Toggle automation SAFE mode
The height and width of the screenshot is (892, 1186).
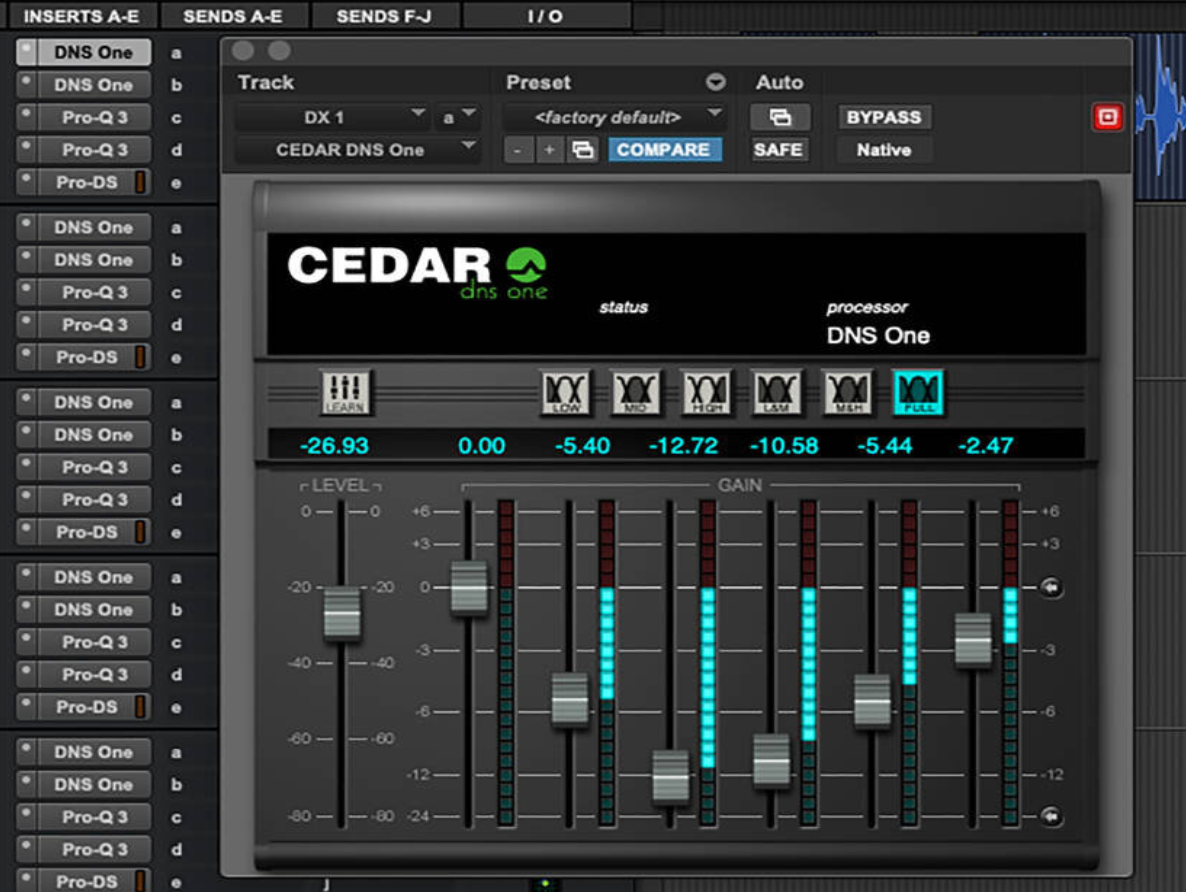tap(778, 150)
